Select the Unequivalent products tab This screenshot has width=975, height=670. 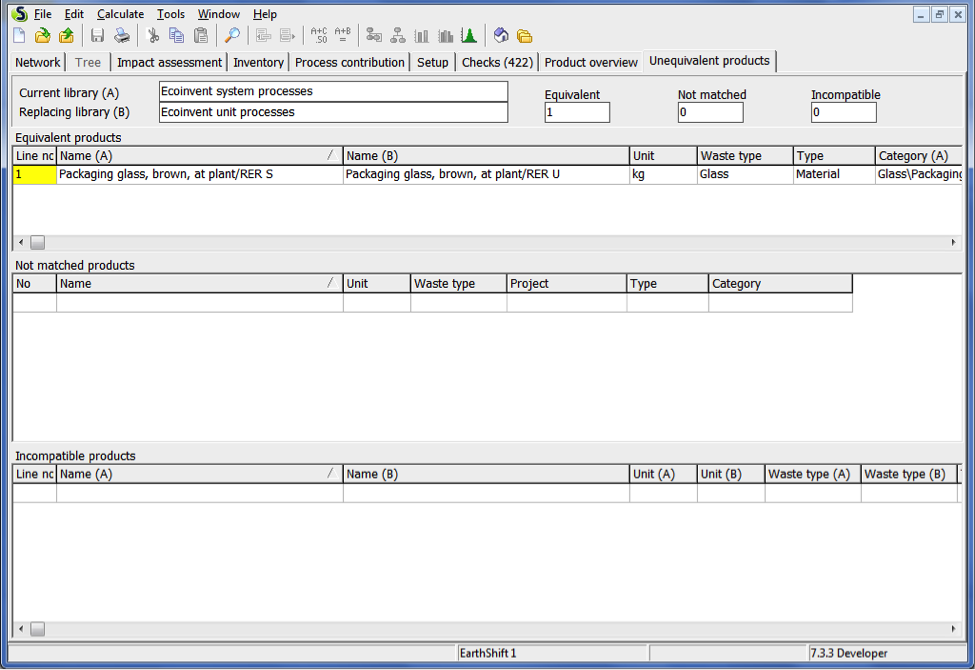click(709, 61)
